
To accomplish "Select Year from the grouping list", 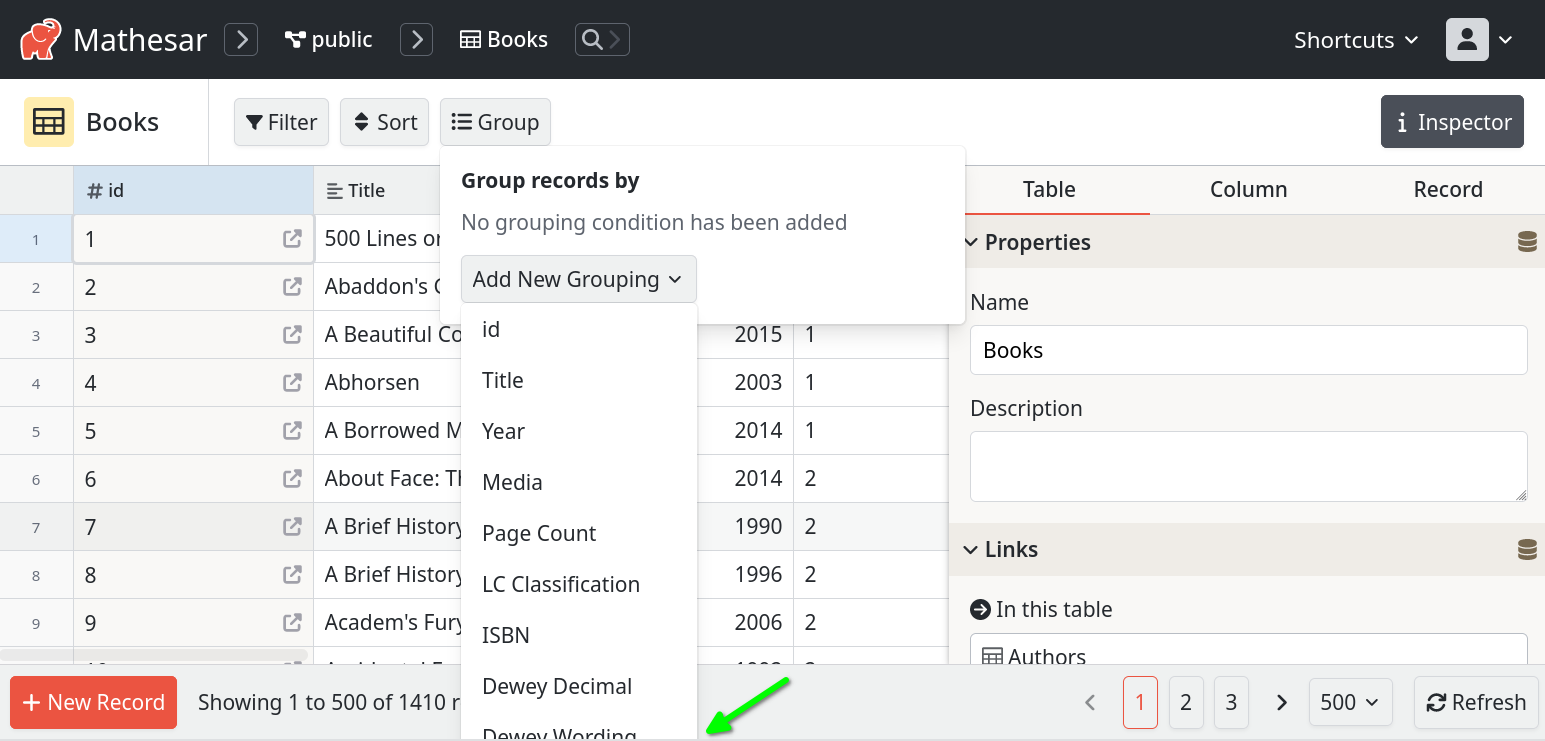I will click(x=502, y=431).
